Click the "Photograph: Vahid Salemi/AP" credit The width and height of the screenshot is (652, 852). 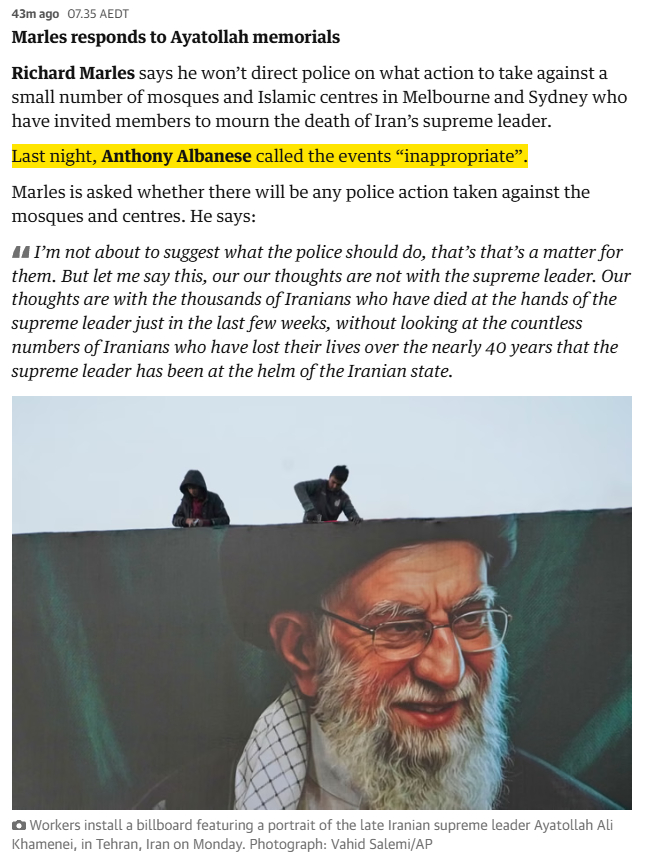coord(341,844)
